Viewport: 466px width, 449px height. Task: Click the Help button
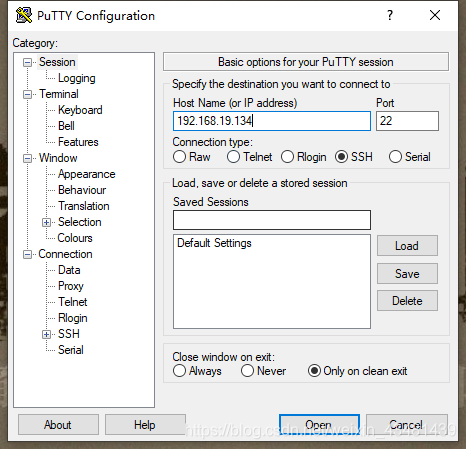(x=145, y=425)
